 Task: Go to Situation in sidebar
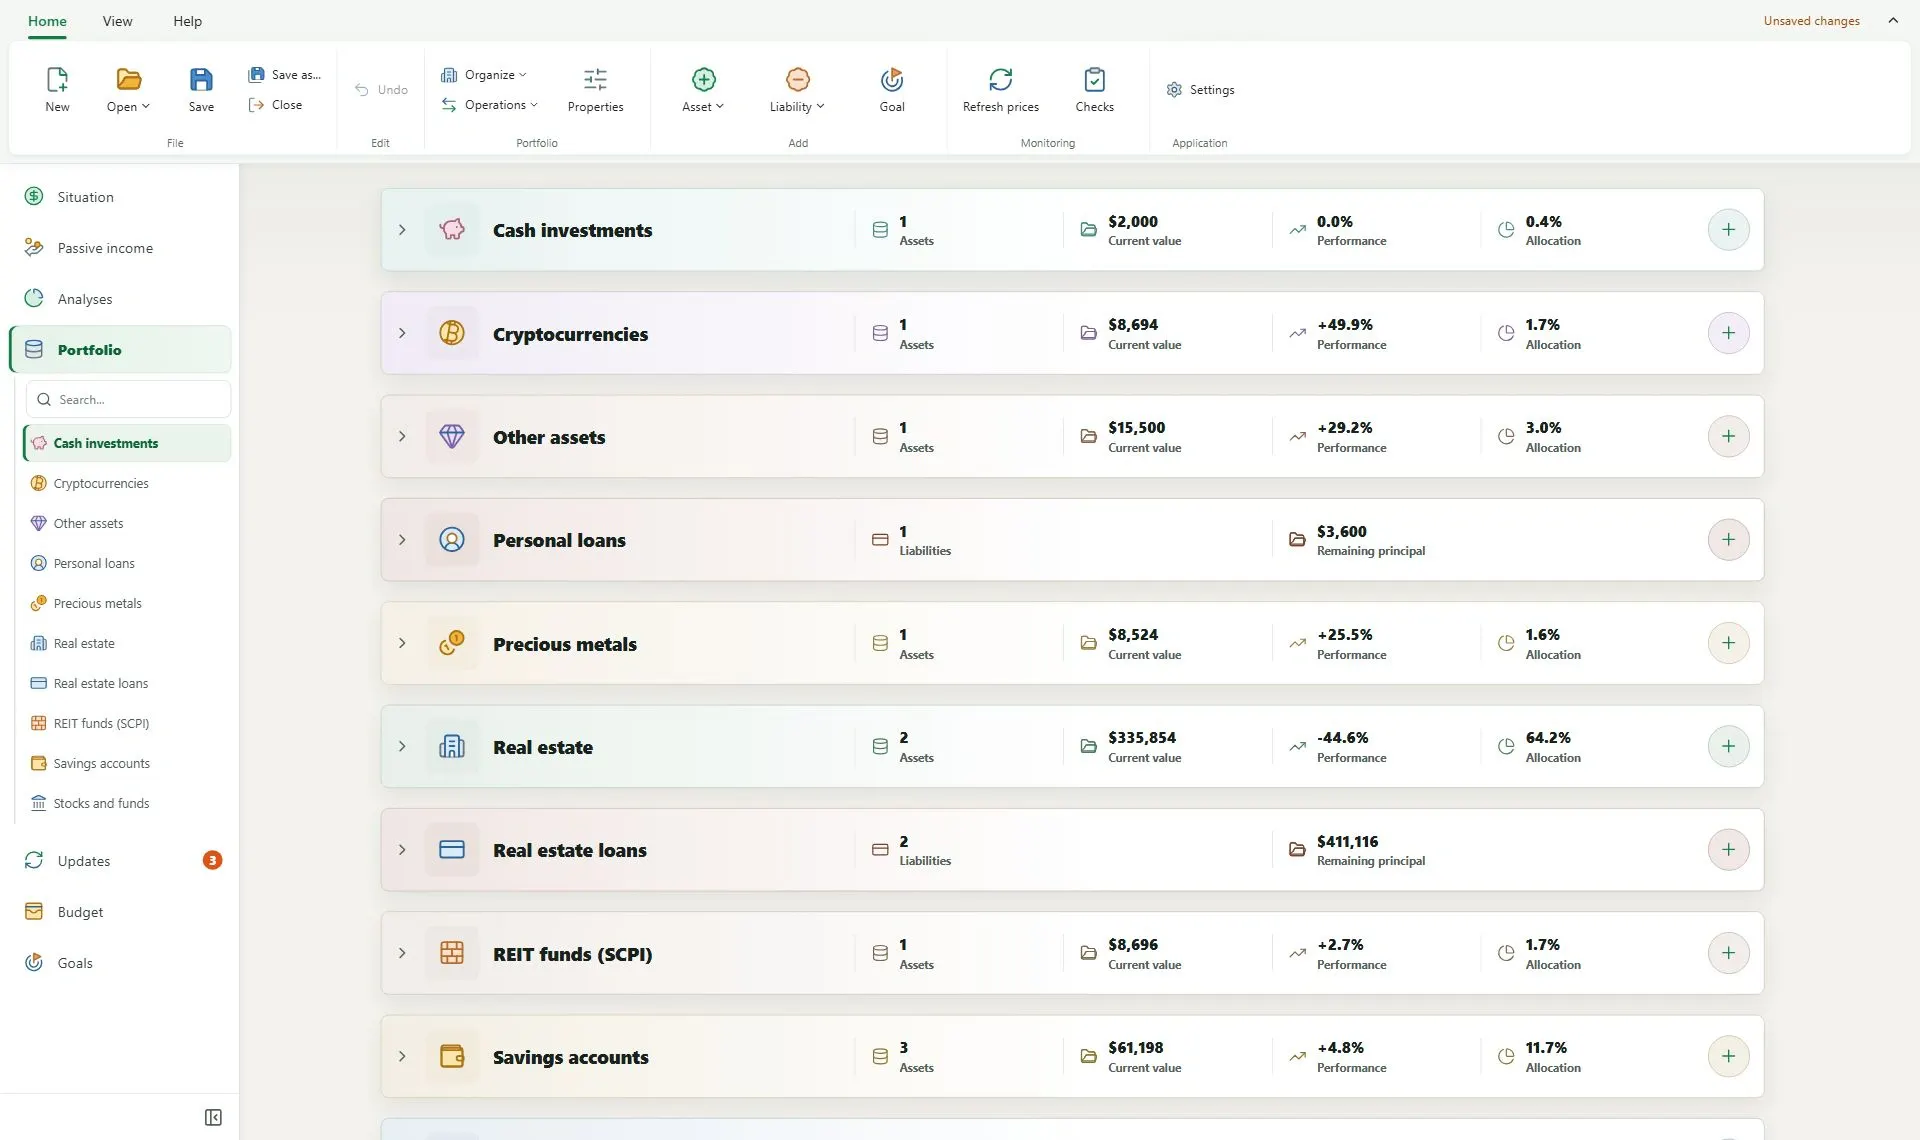pos(120,197)
